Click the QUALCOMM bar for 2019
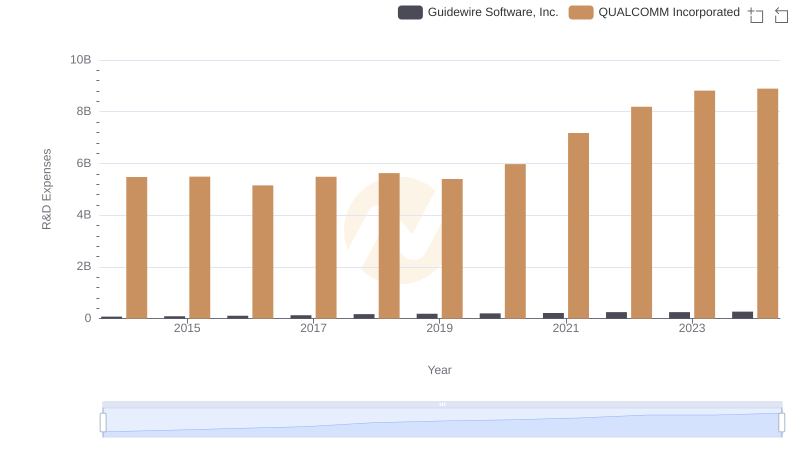The width and height of the screenshot is (800, 461). click(x=452, y=249)
